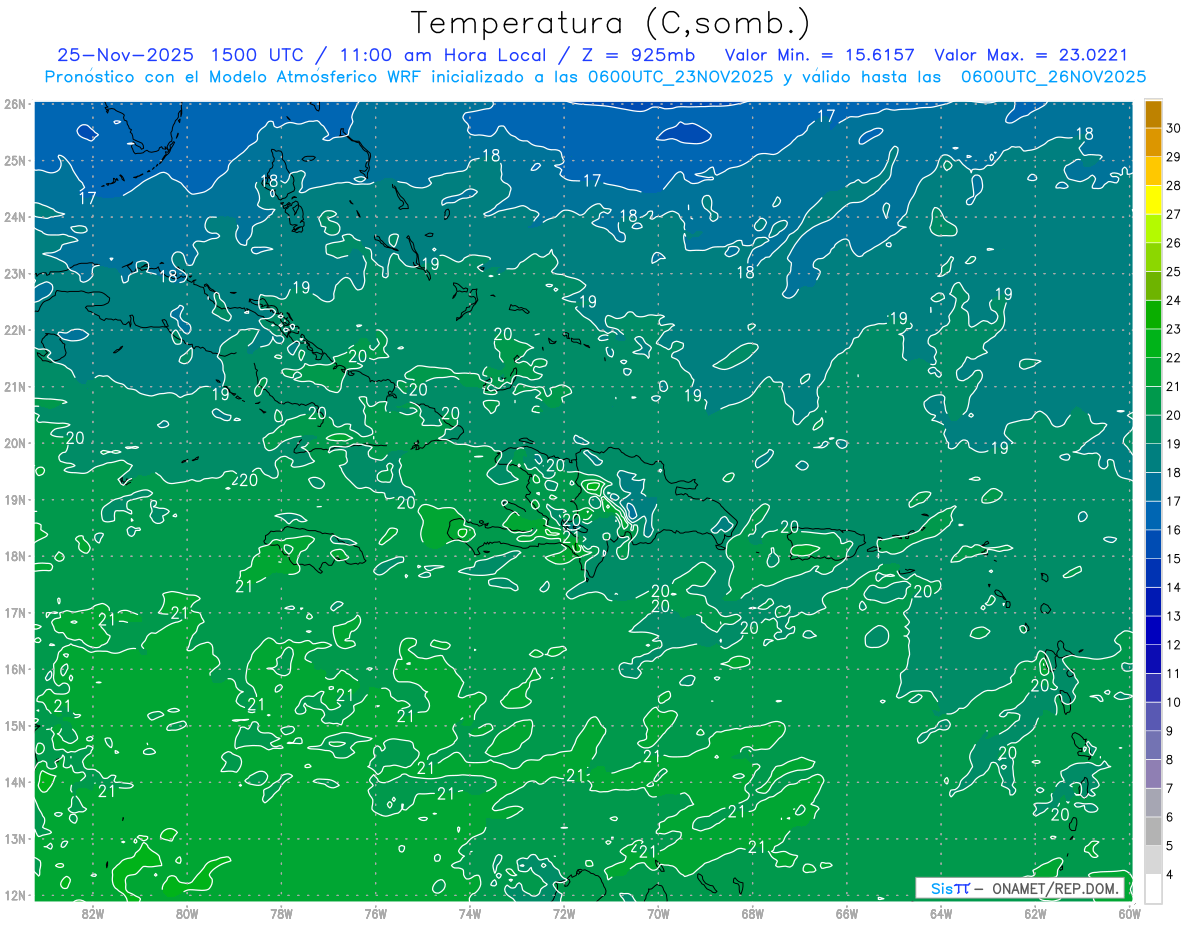This screenshot has width=1200, height=927.
Task: Click the 16N latitude axis label
Action: point(15,669)
